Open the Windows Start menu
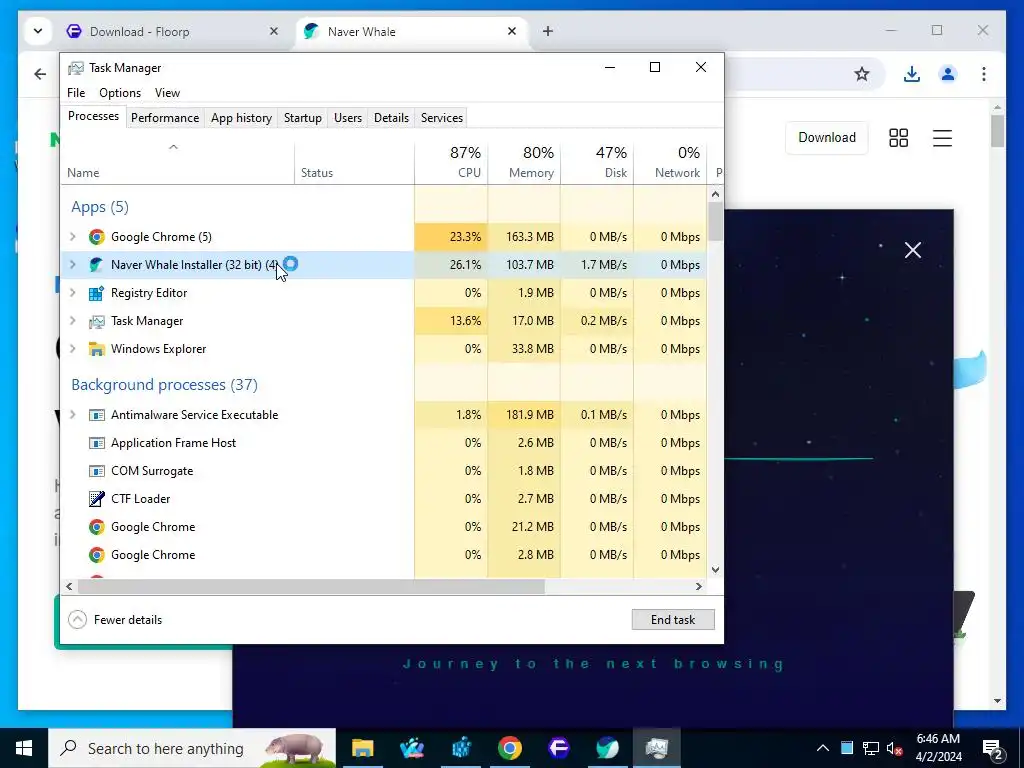 [24, 748]
